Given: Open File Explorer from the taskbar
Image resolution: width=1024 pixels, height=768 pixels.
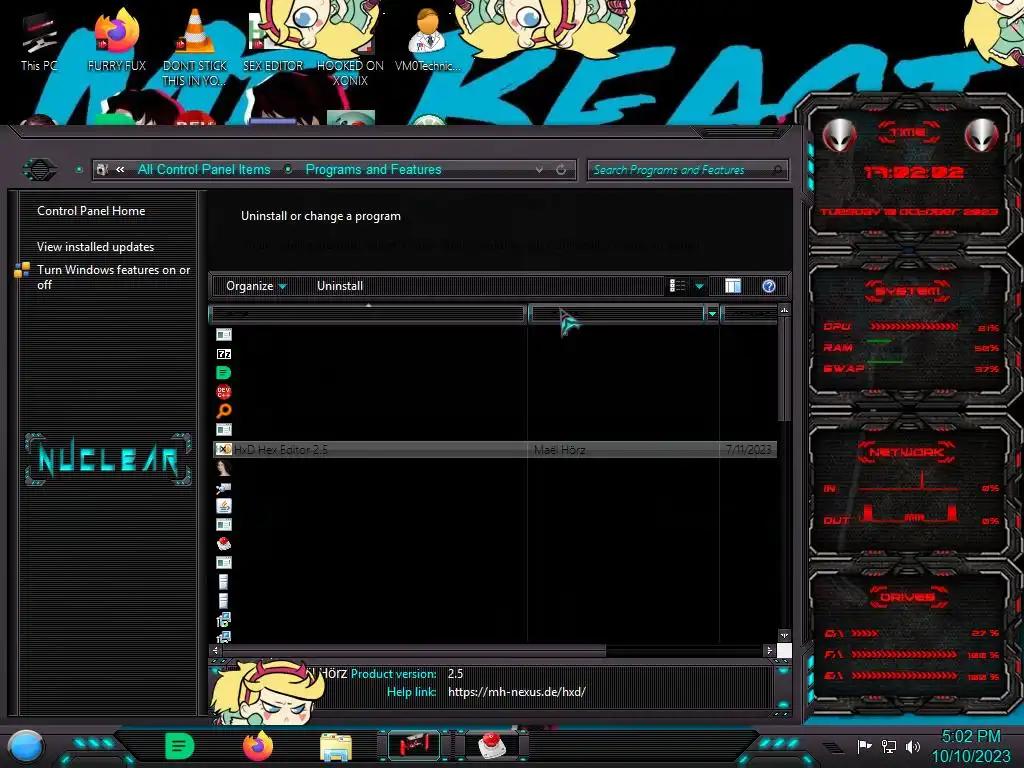Looking at the screenshot, I should pos(336,747).
